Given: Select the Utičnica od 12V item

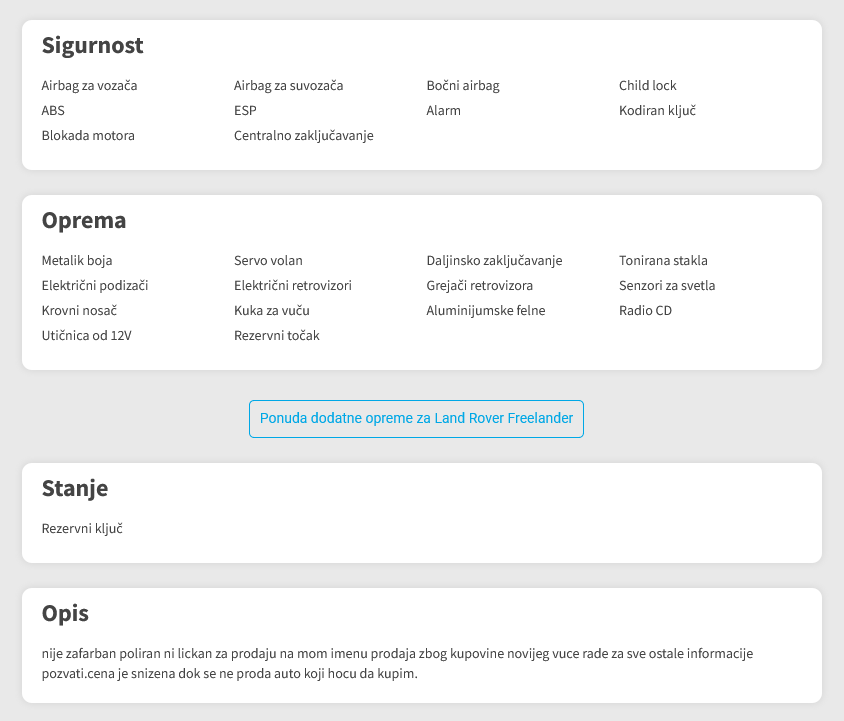Looking at the screenshot, I should pyautogui.click(x=87, y=335).
